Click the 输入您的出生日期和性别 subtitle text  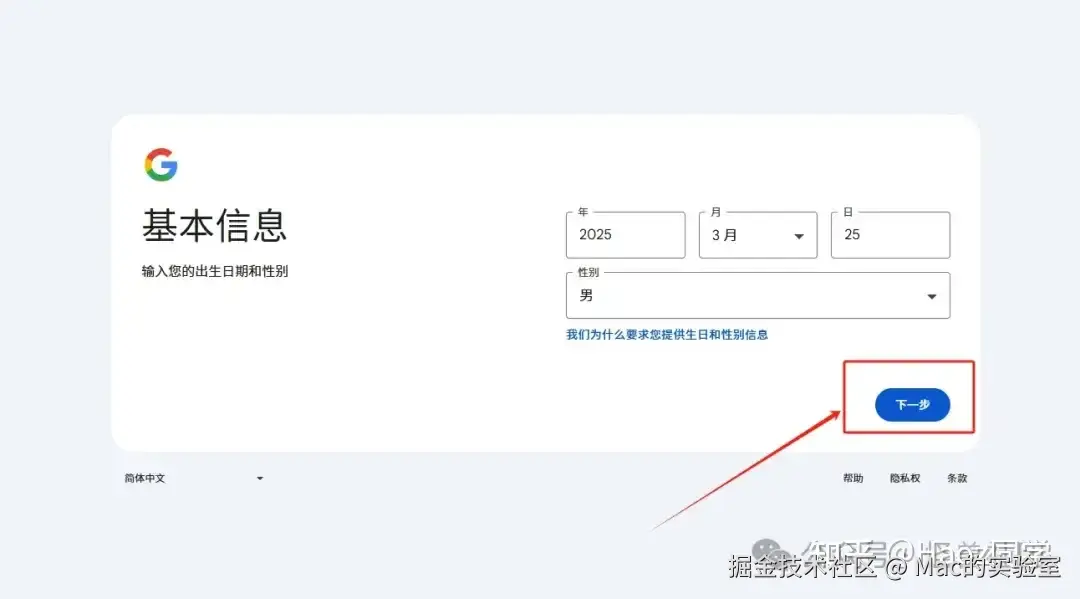tap(215, 271)
